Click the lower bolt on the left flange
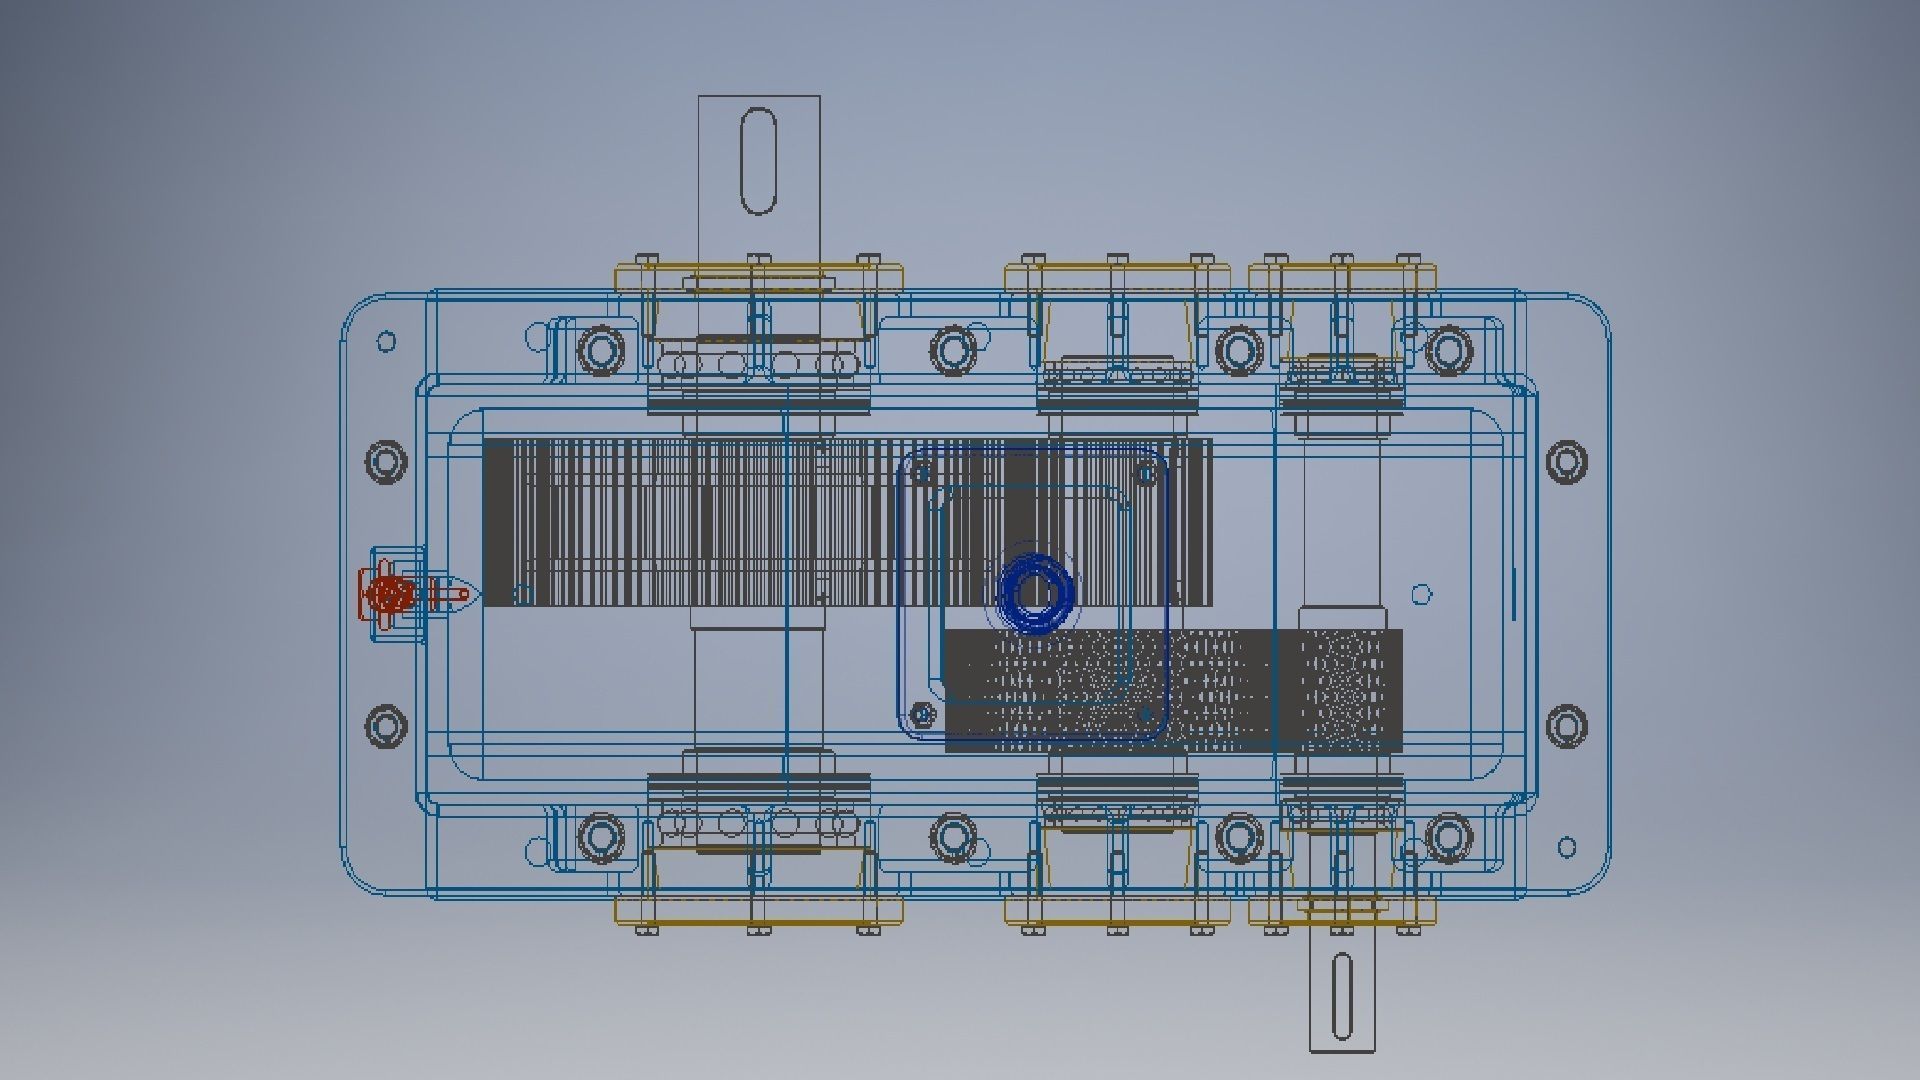 pos(386,725)
